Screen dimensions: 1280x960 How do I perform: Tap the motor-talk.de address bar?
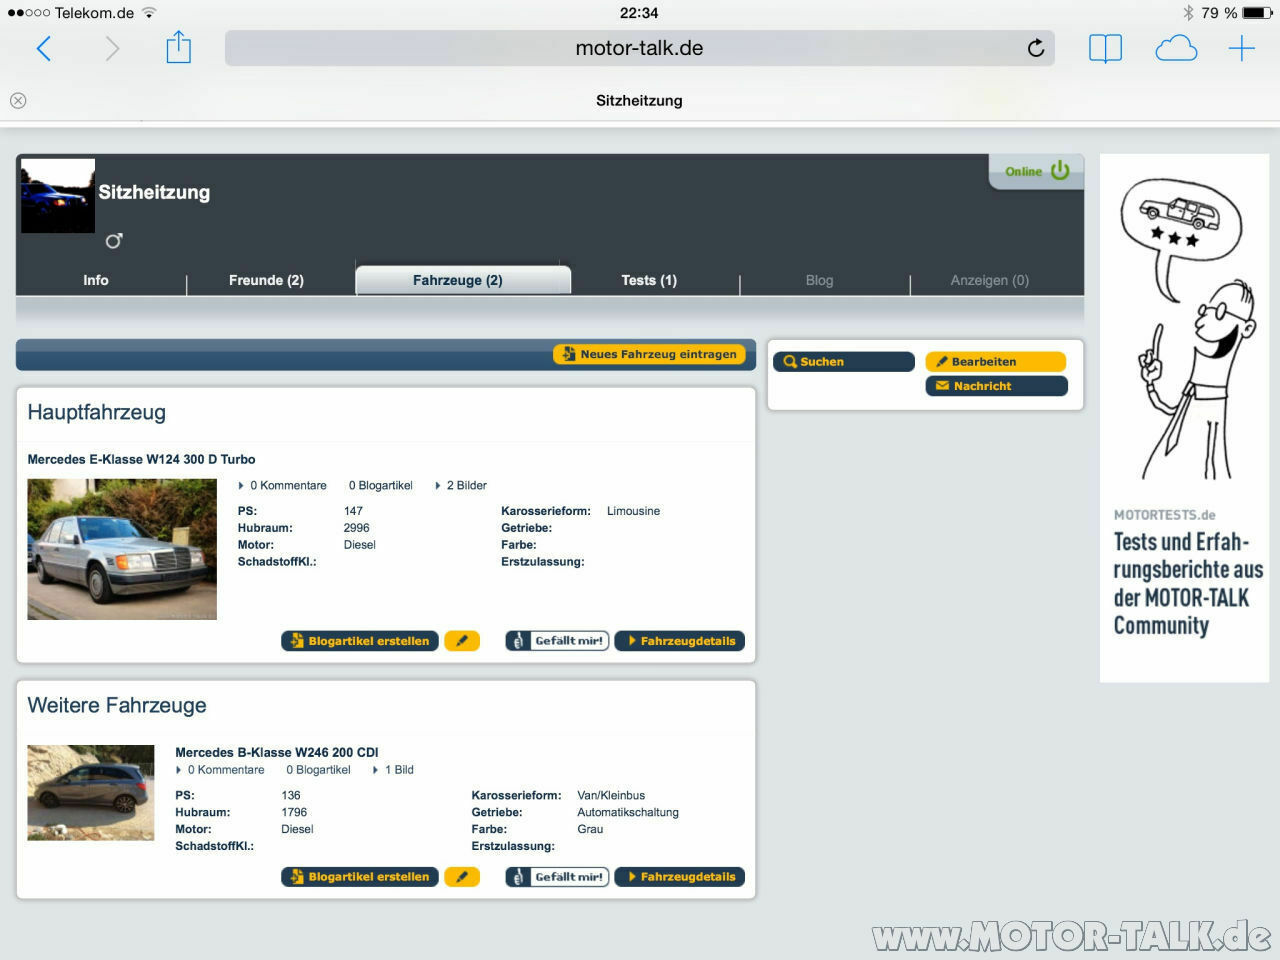(640, 48)
